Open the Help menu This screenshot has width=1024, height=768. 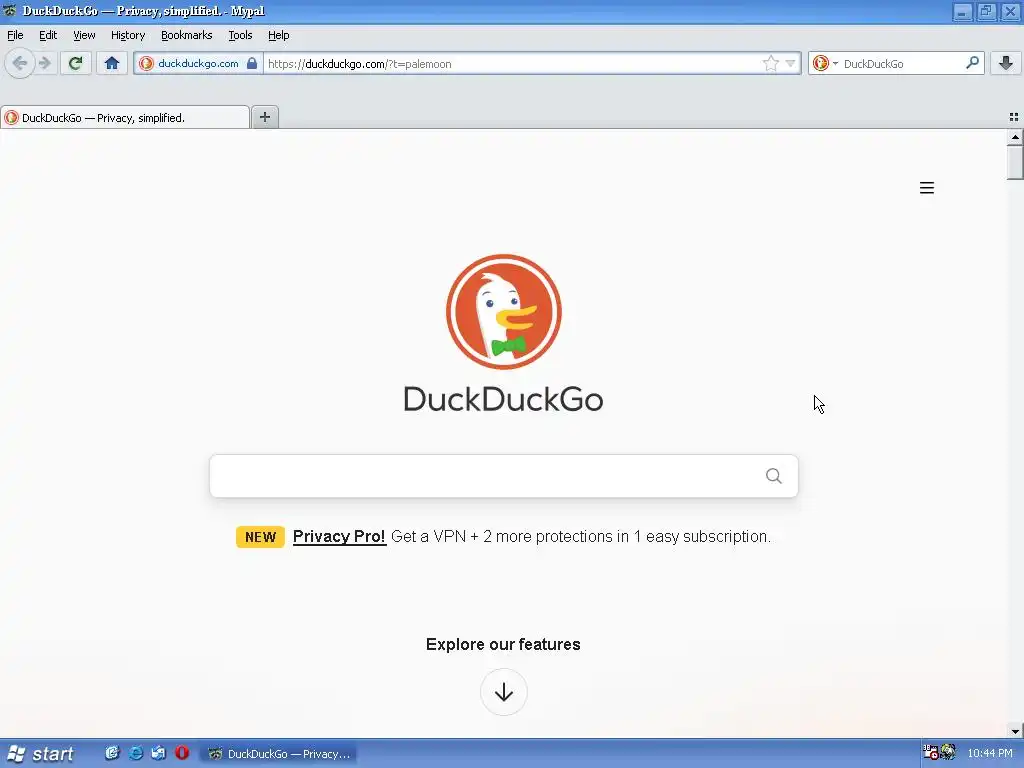[x=278, y=35]
